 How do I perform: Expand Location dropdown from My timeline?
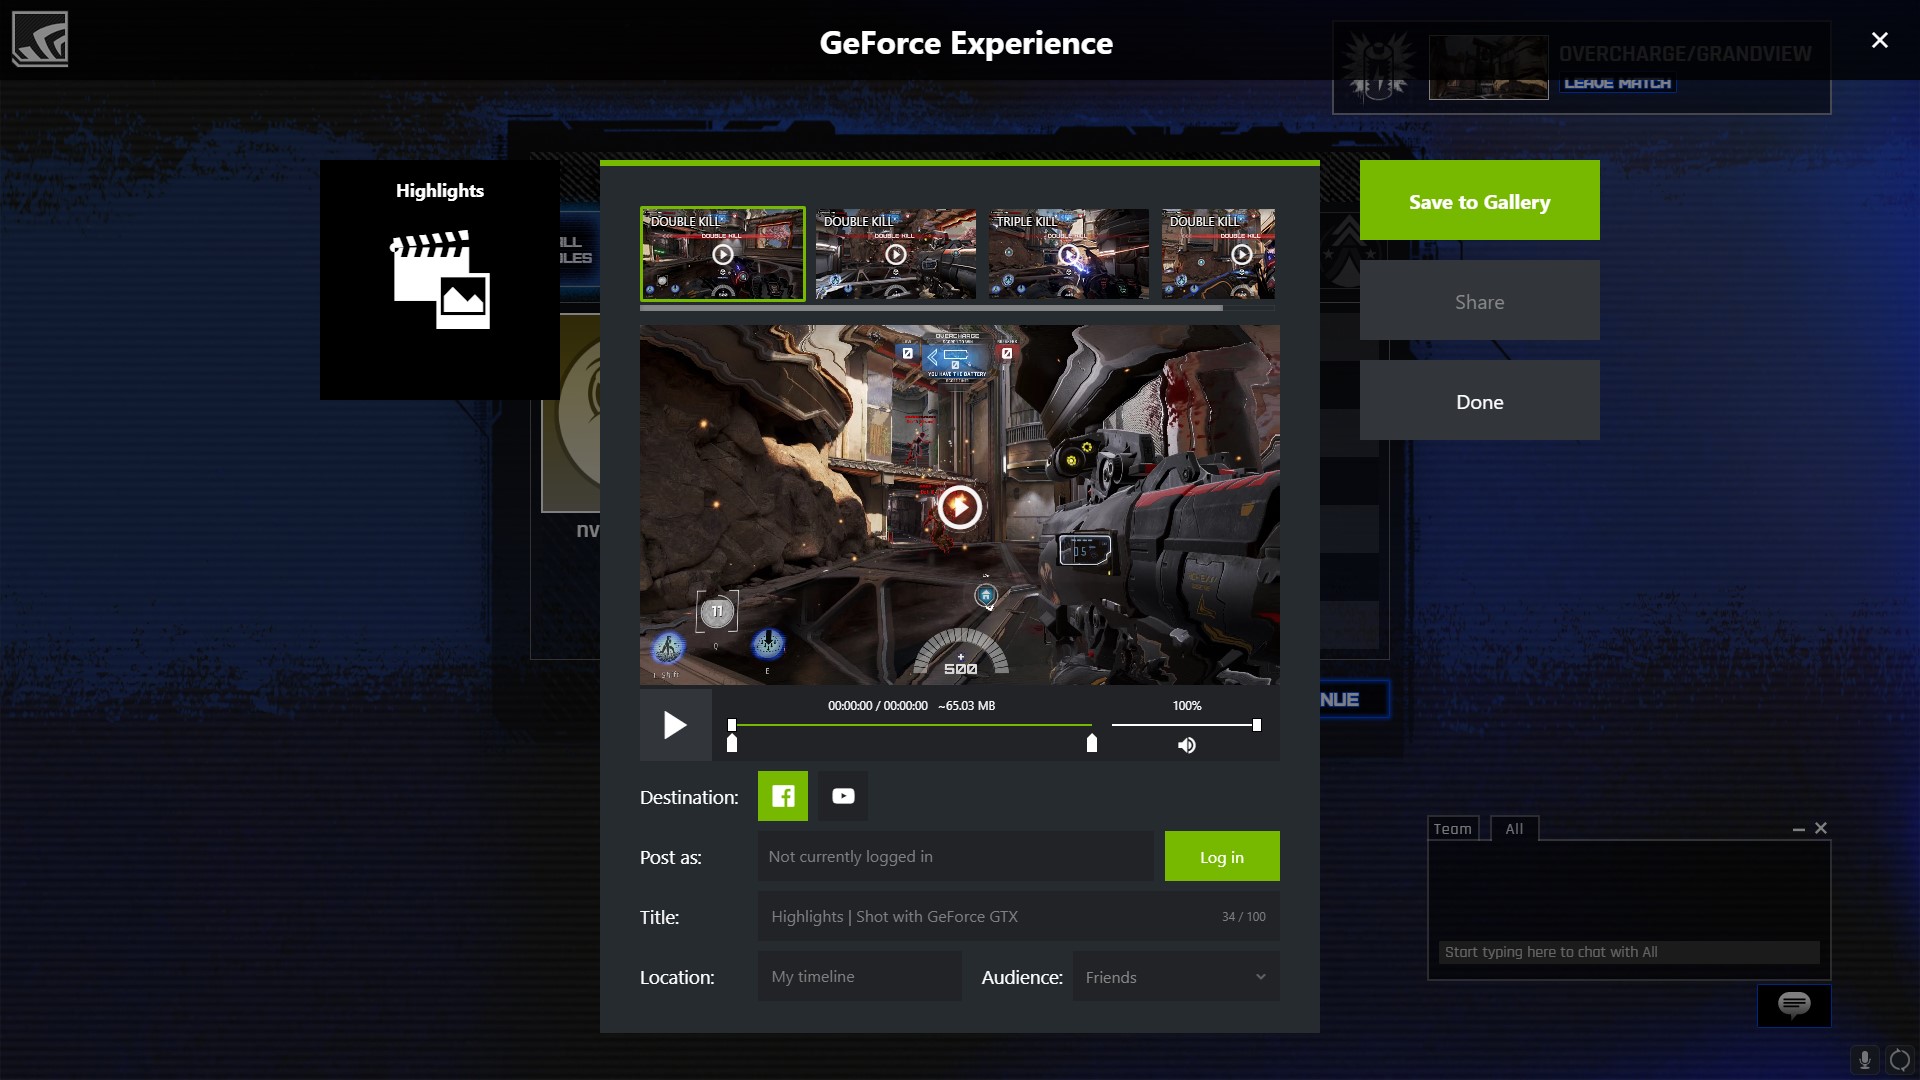point(858,976)
